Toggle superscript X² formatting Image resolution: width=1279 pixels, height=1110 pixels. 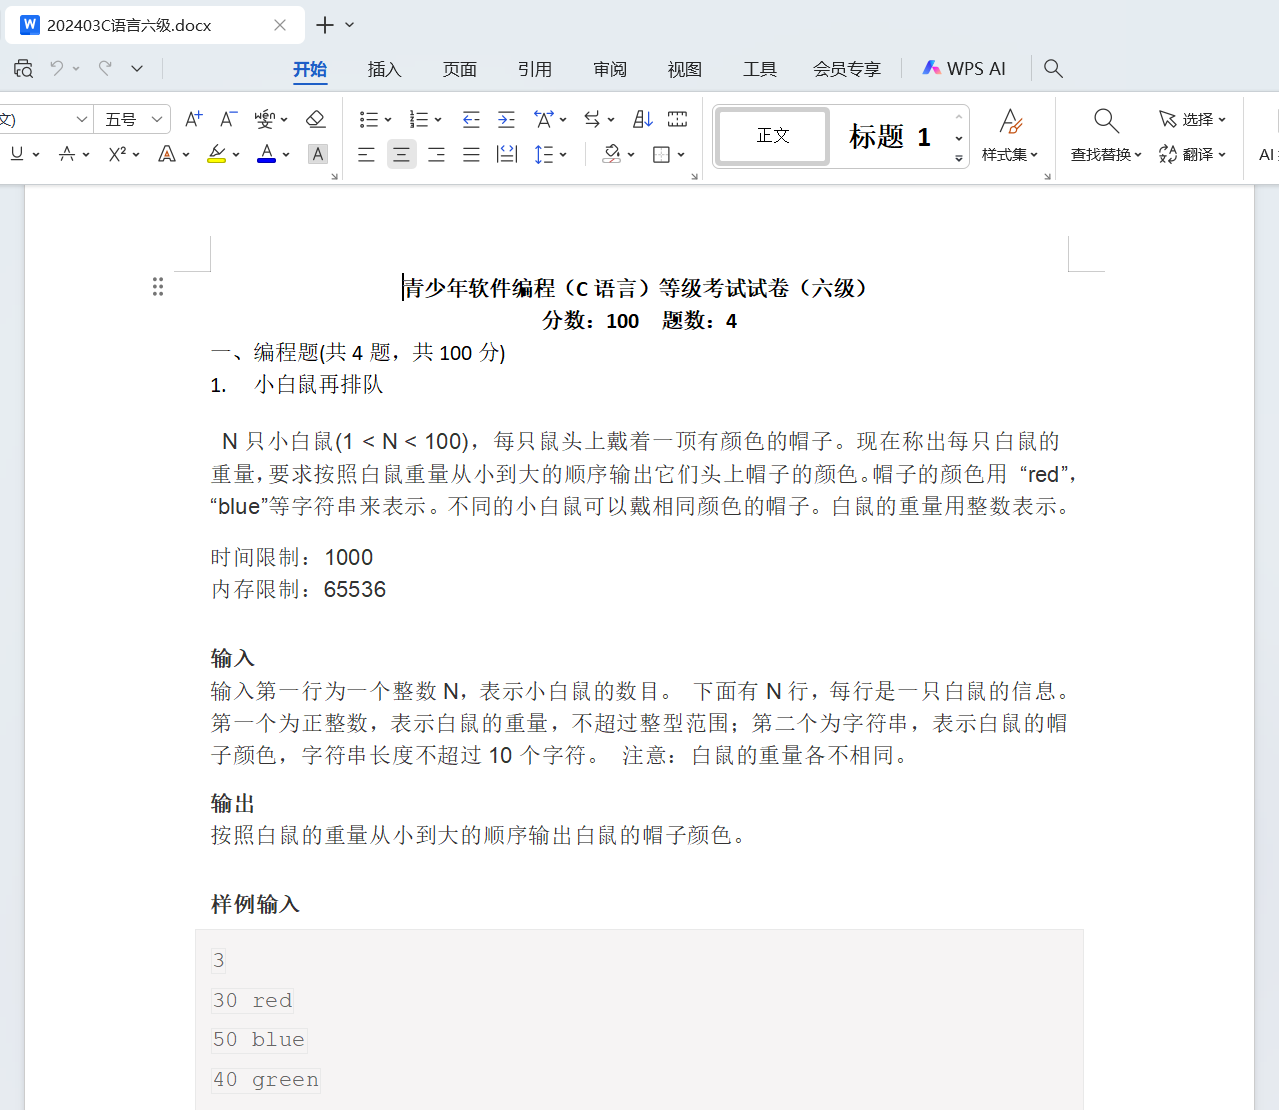[x=118, y=154]
